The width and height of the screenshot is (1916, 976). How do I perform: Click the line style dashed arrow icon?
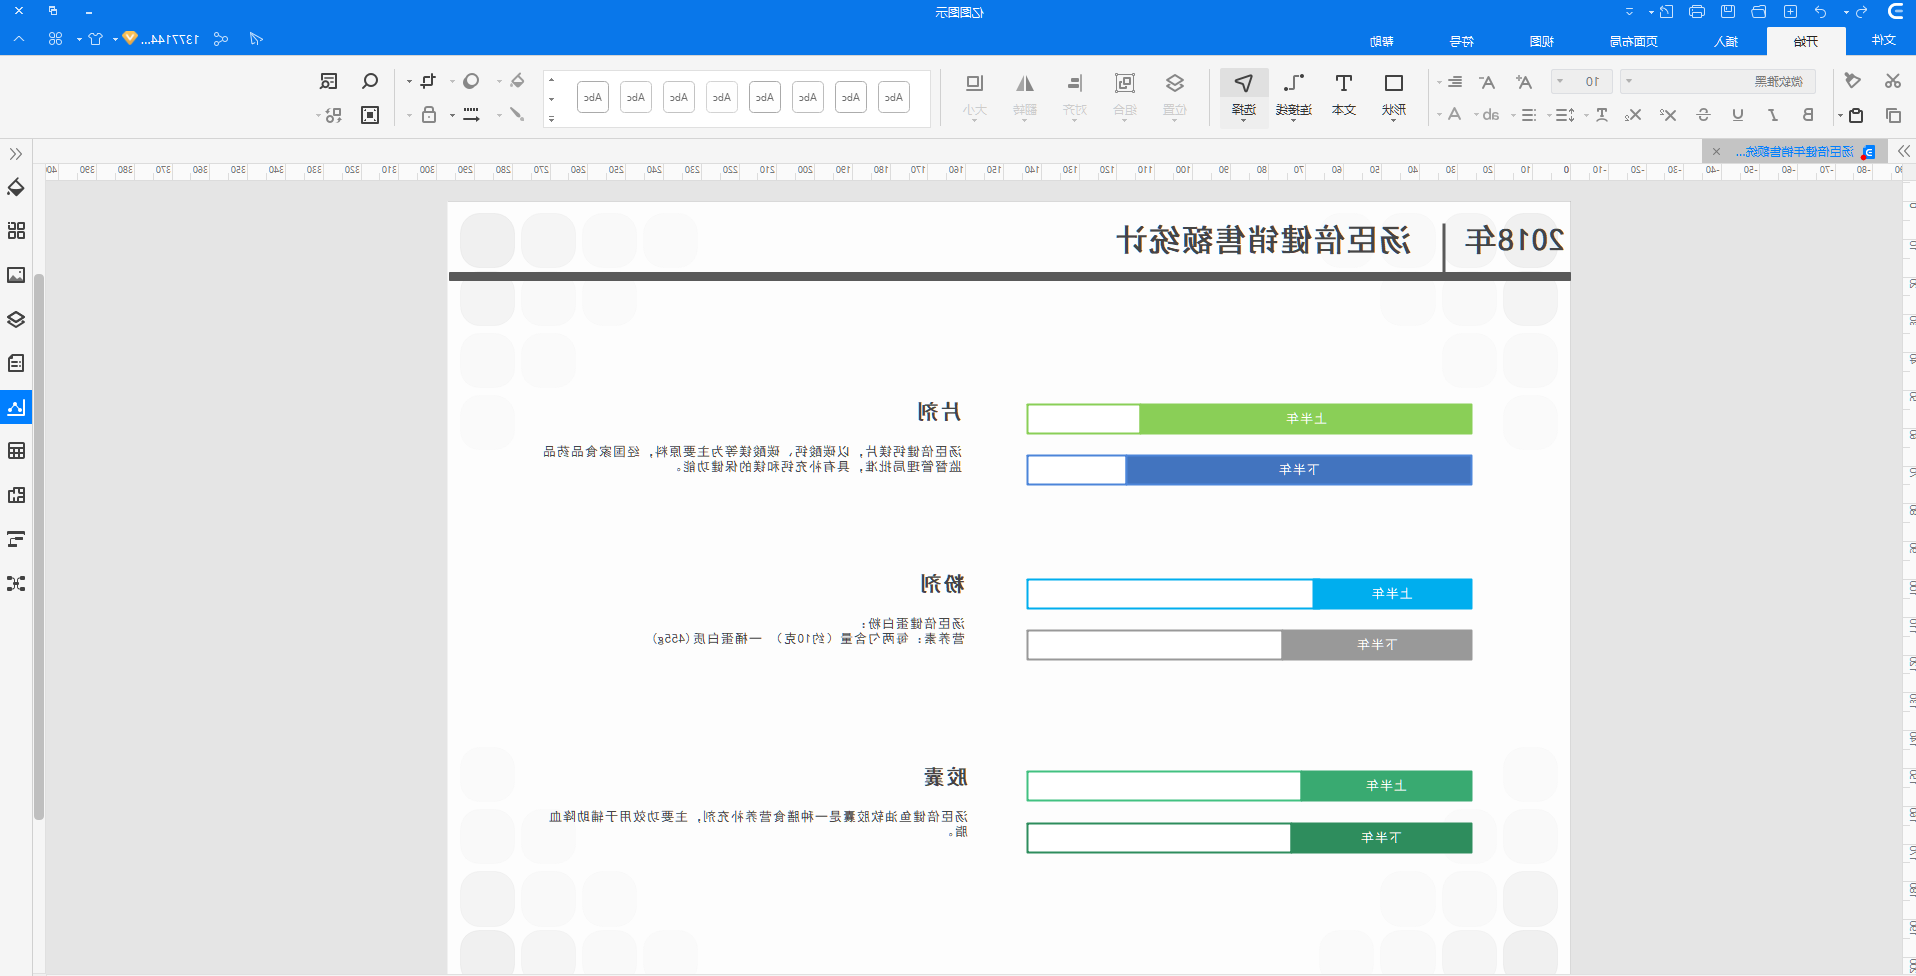[x=471, y=114]
